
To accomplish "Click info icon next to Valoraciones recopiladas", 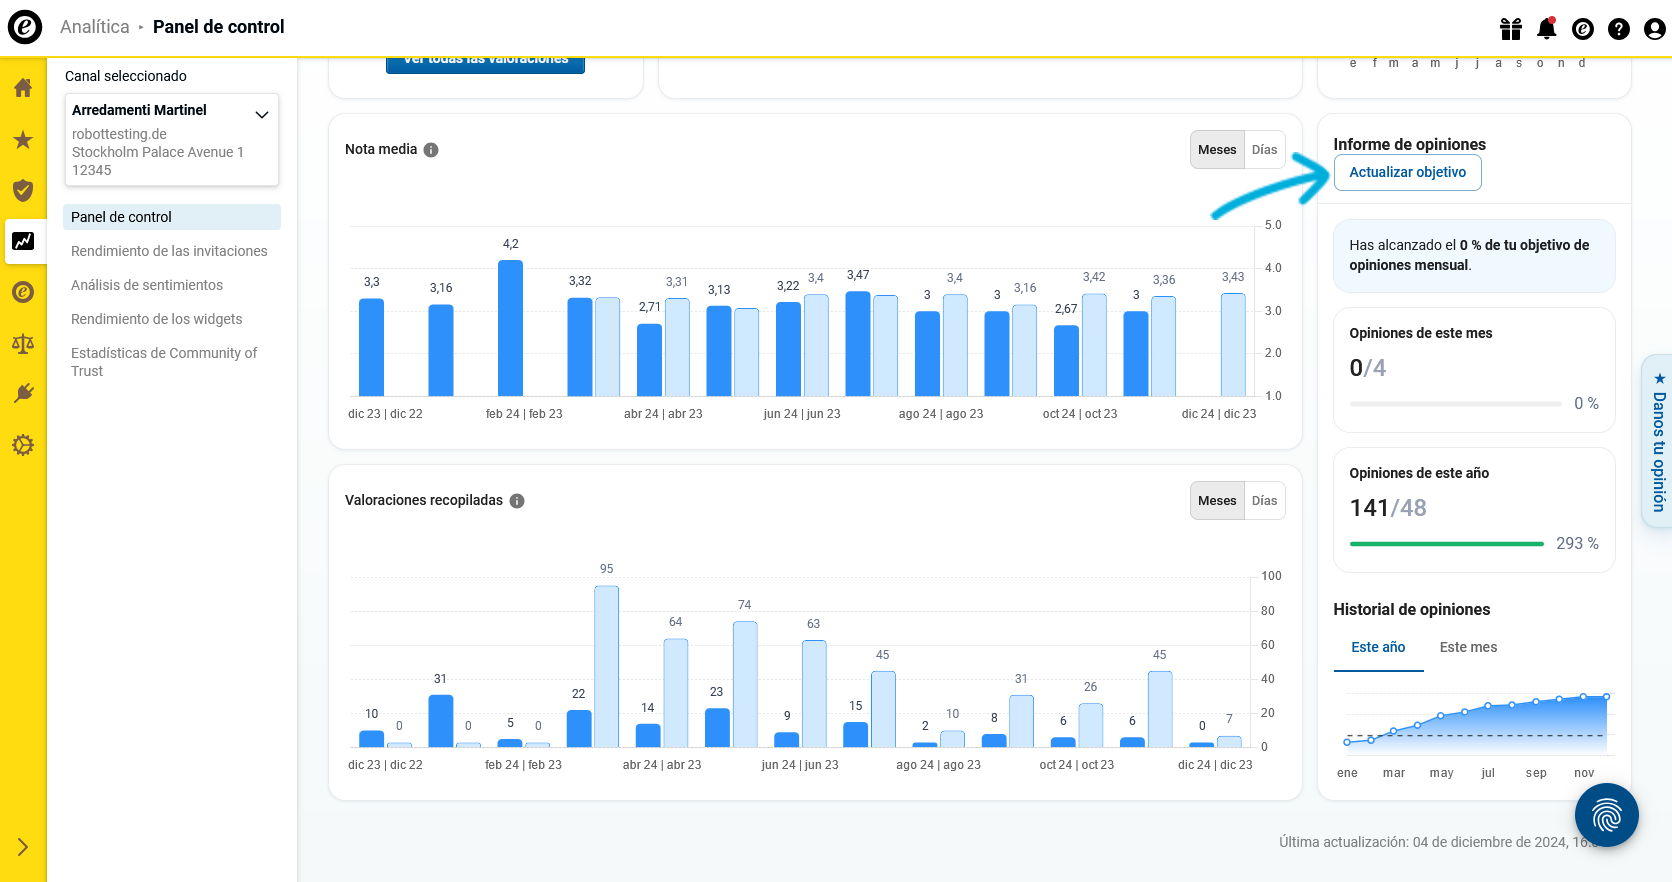I will tap(517, 501).
